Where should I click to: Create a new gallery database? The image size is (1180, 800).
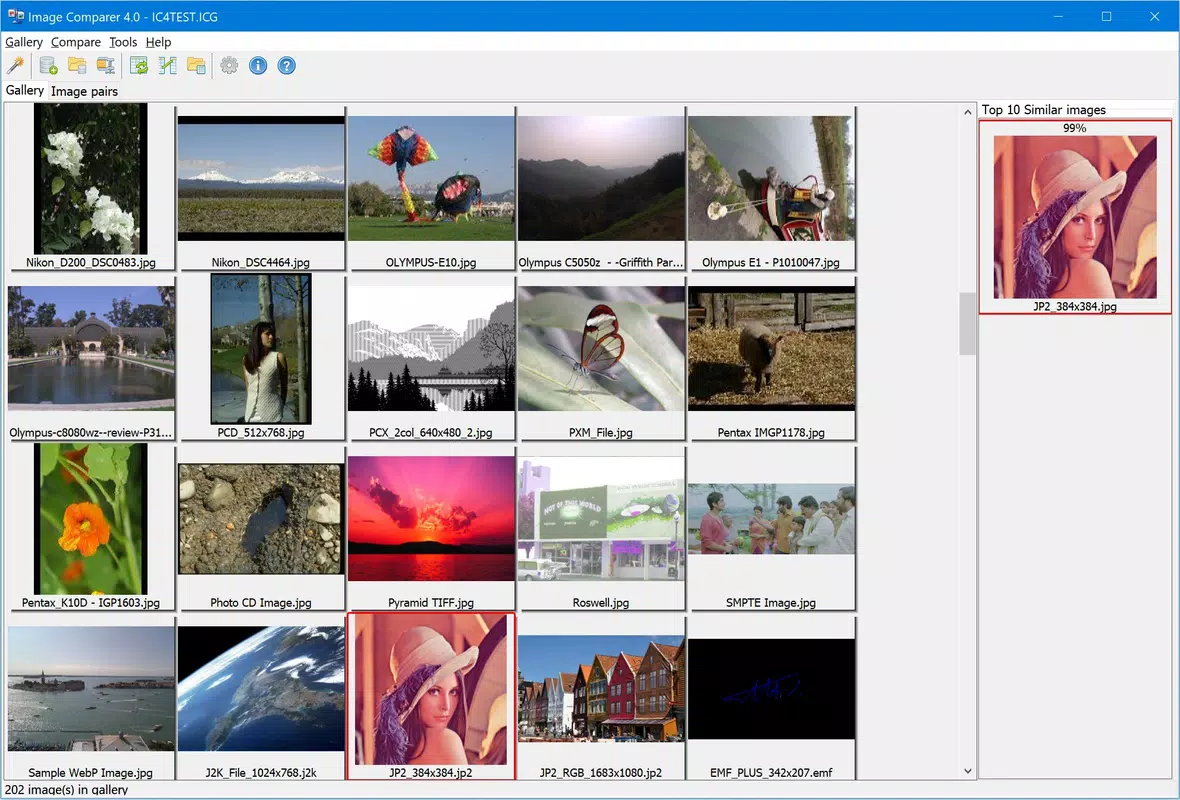pos(48,65)
